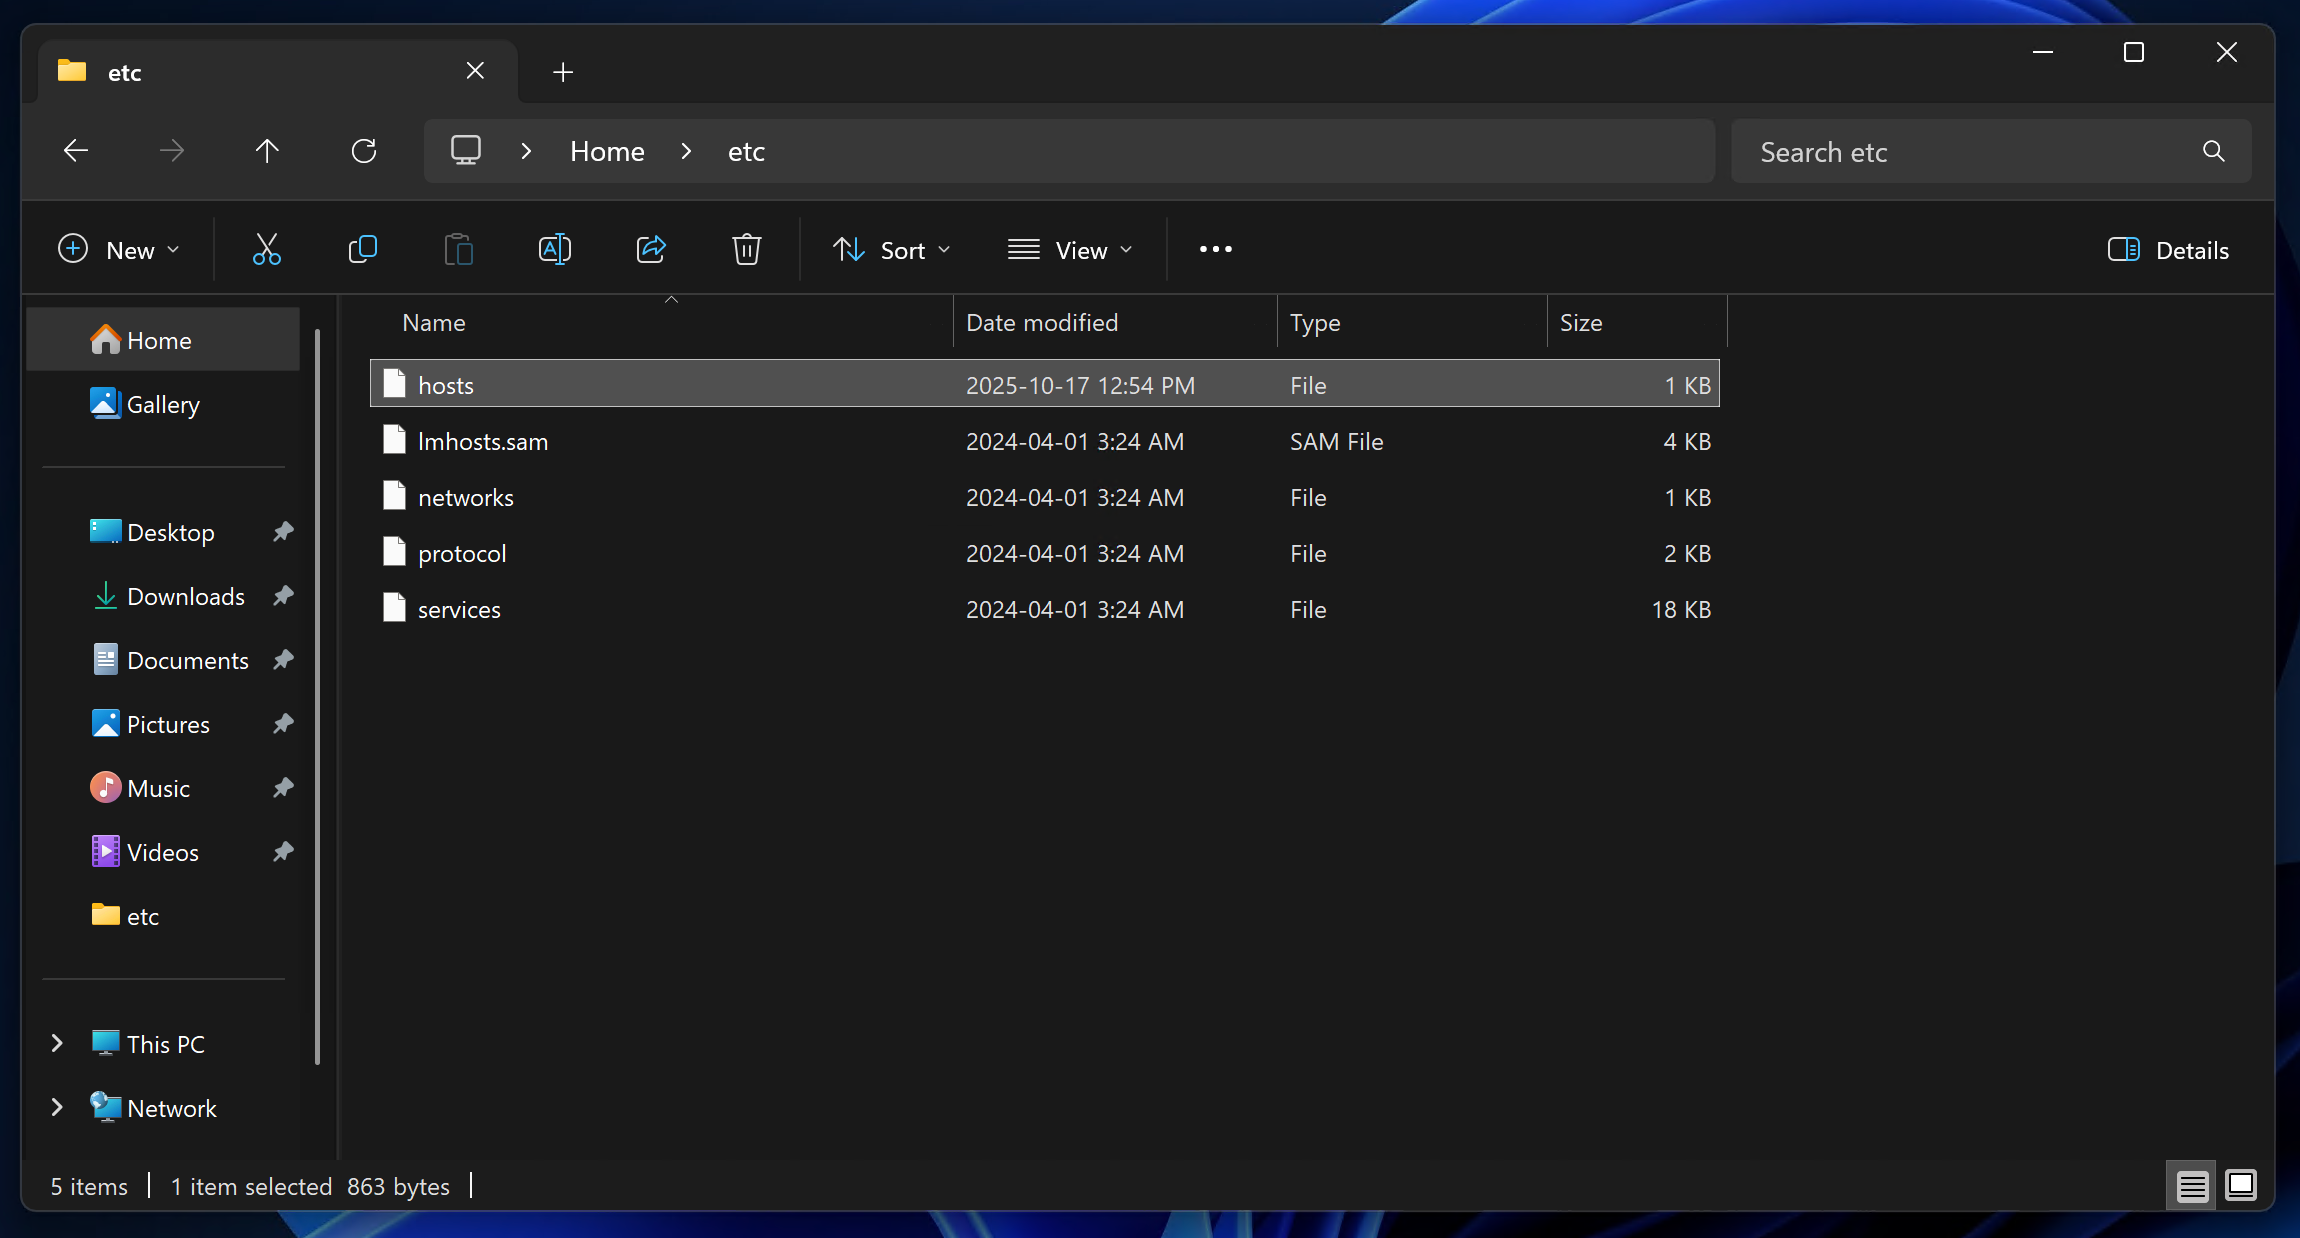Refresh the etc folder view

point(365,150)
